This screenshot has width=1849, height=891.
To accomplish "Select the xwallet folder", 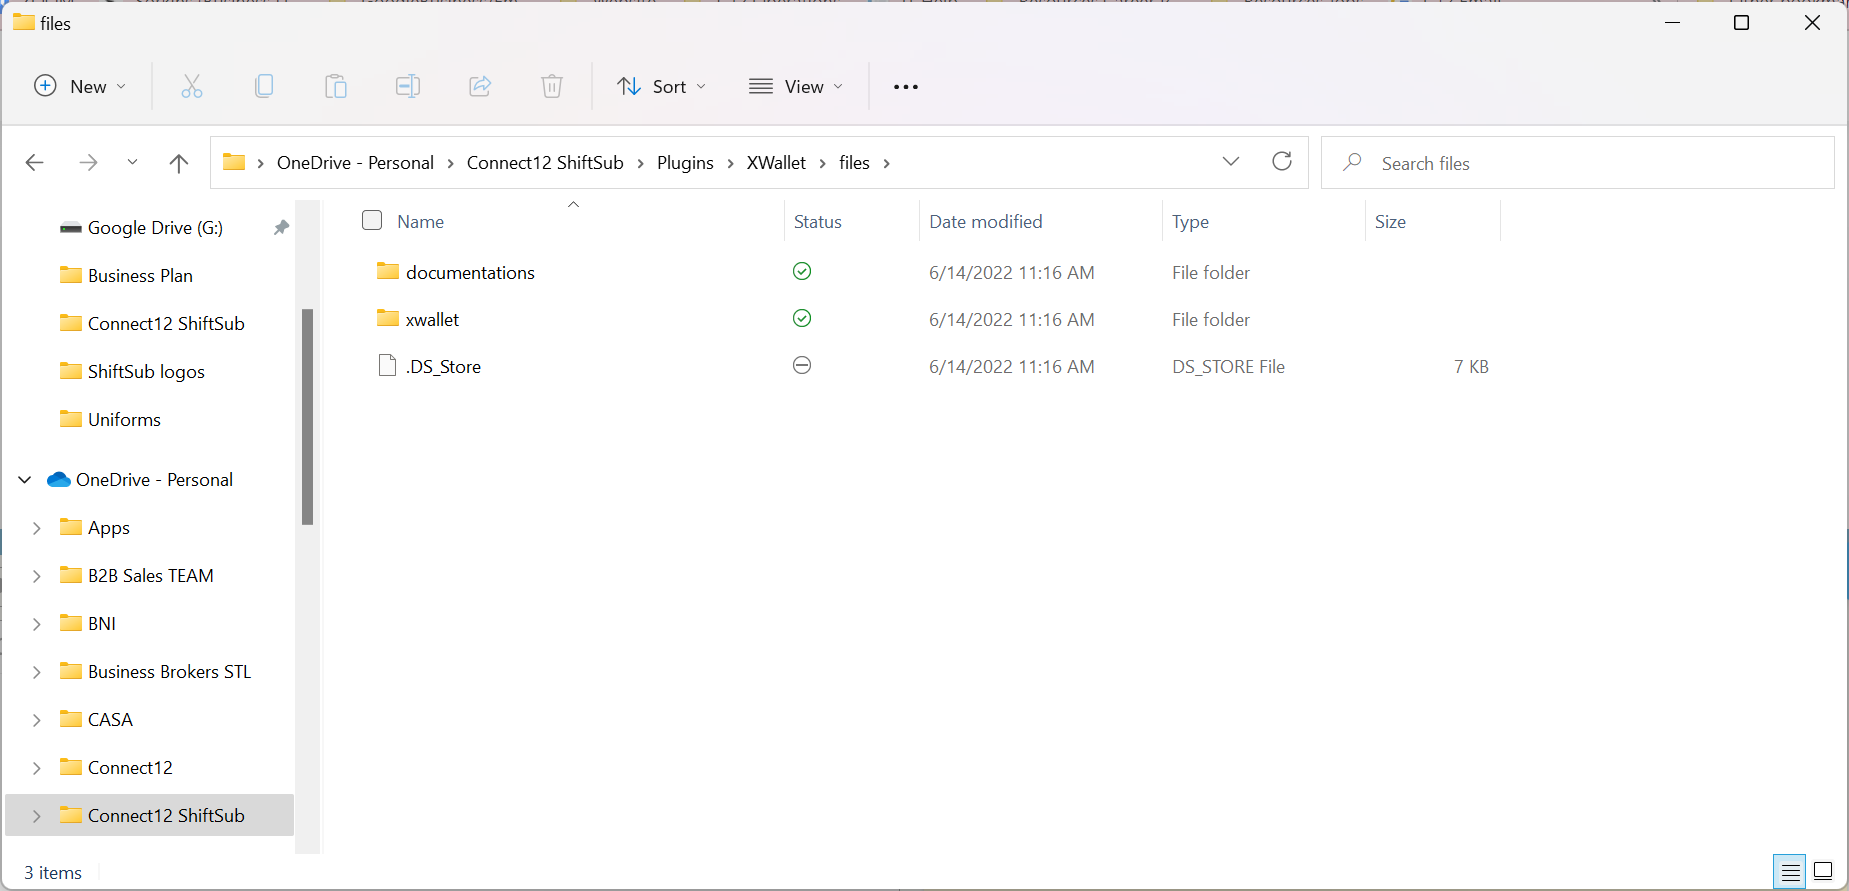I will click(x=432, y=320).
